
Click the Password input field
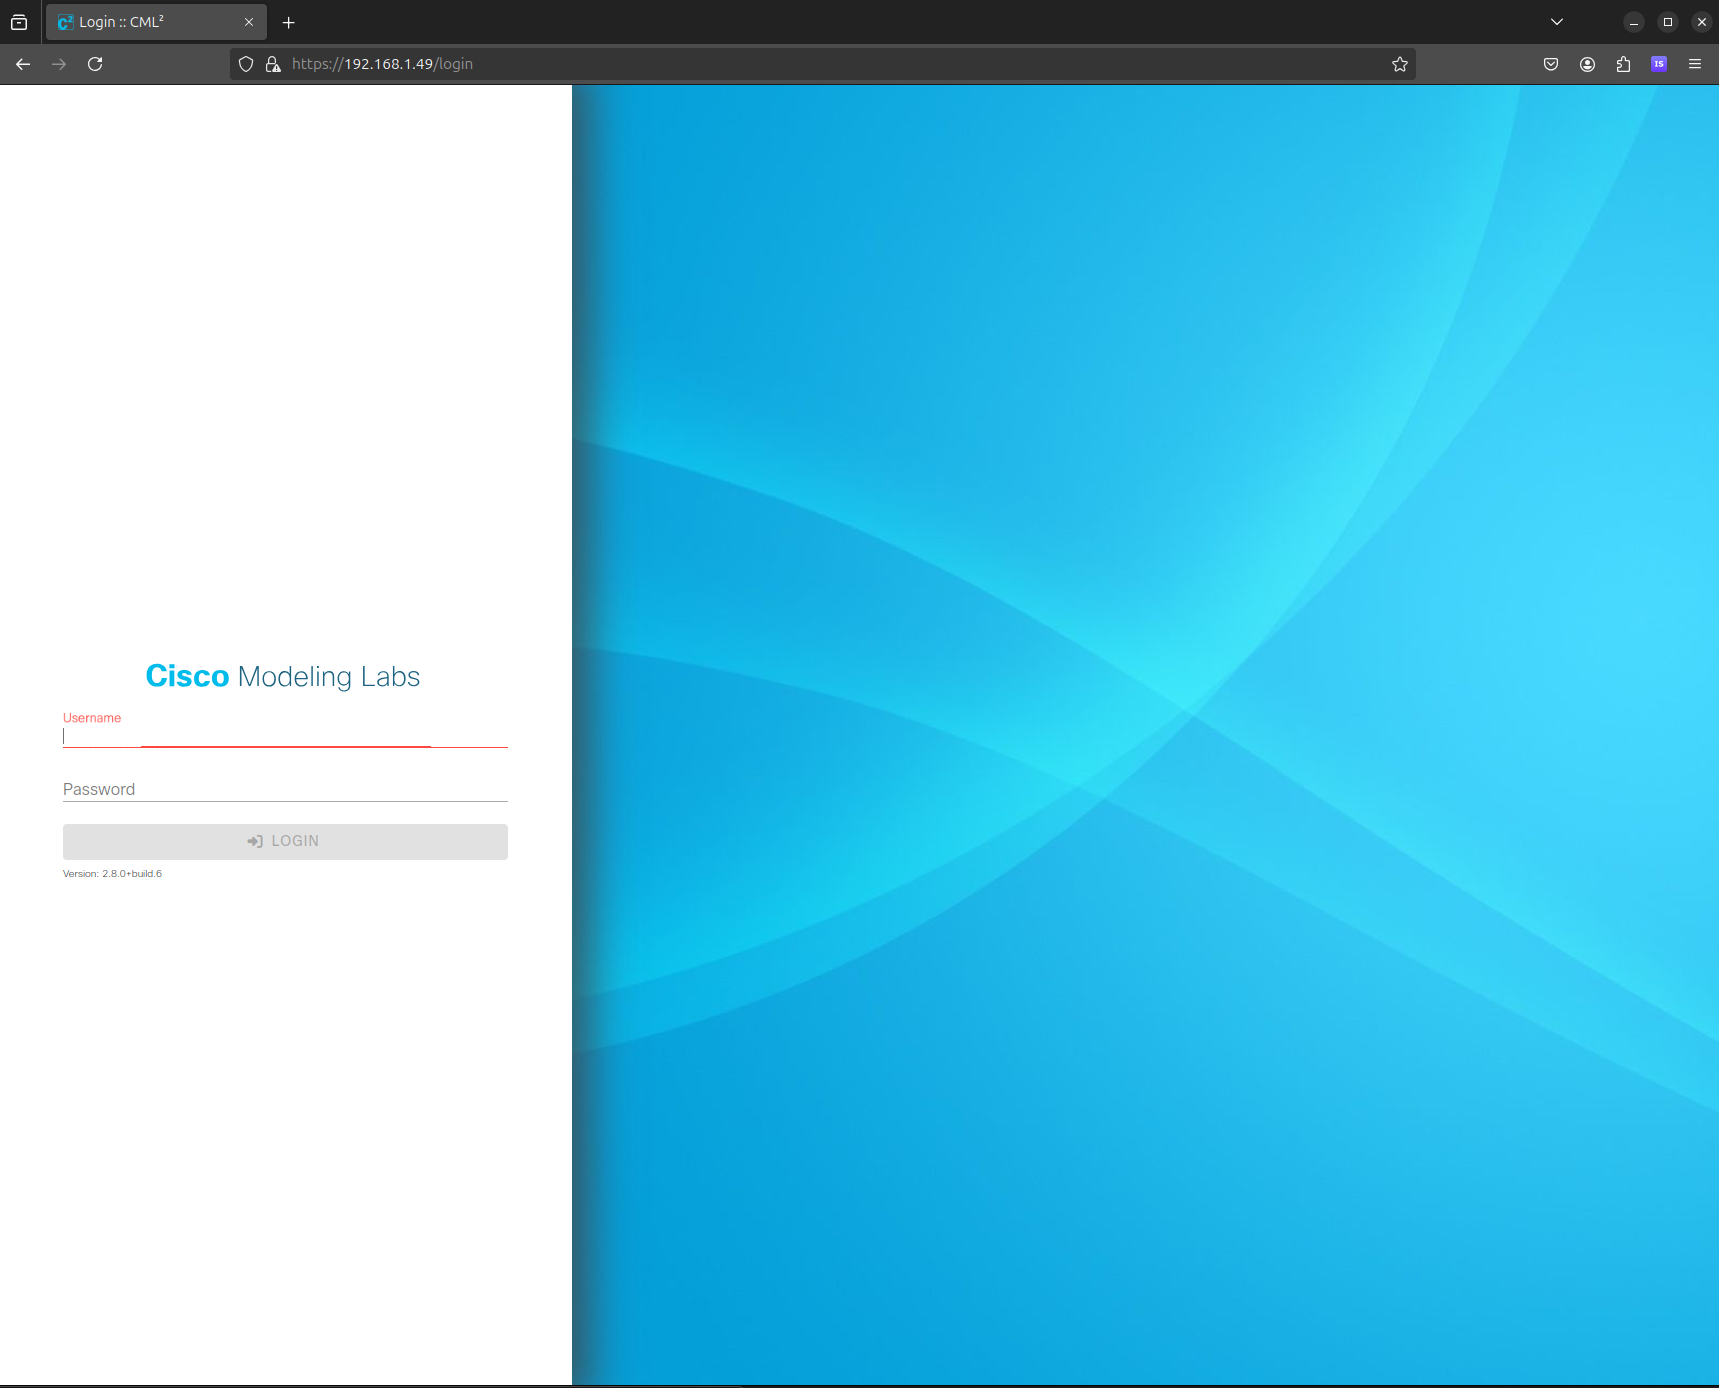point(285,789)
